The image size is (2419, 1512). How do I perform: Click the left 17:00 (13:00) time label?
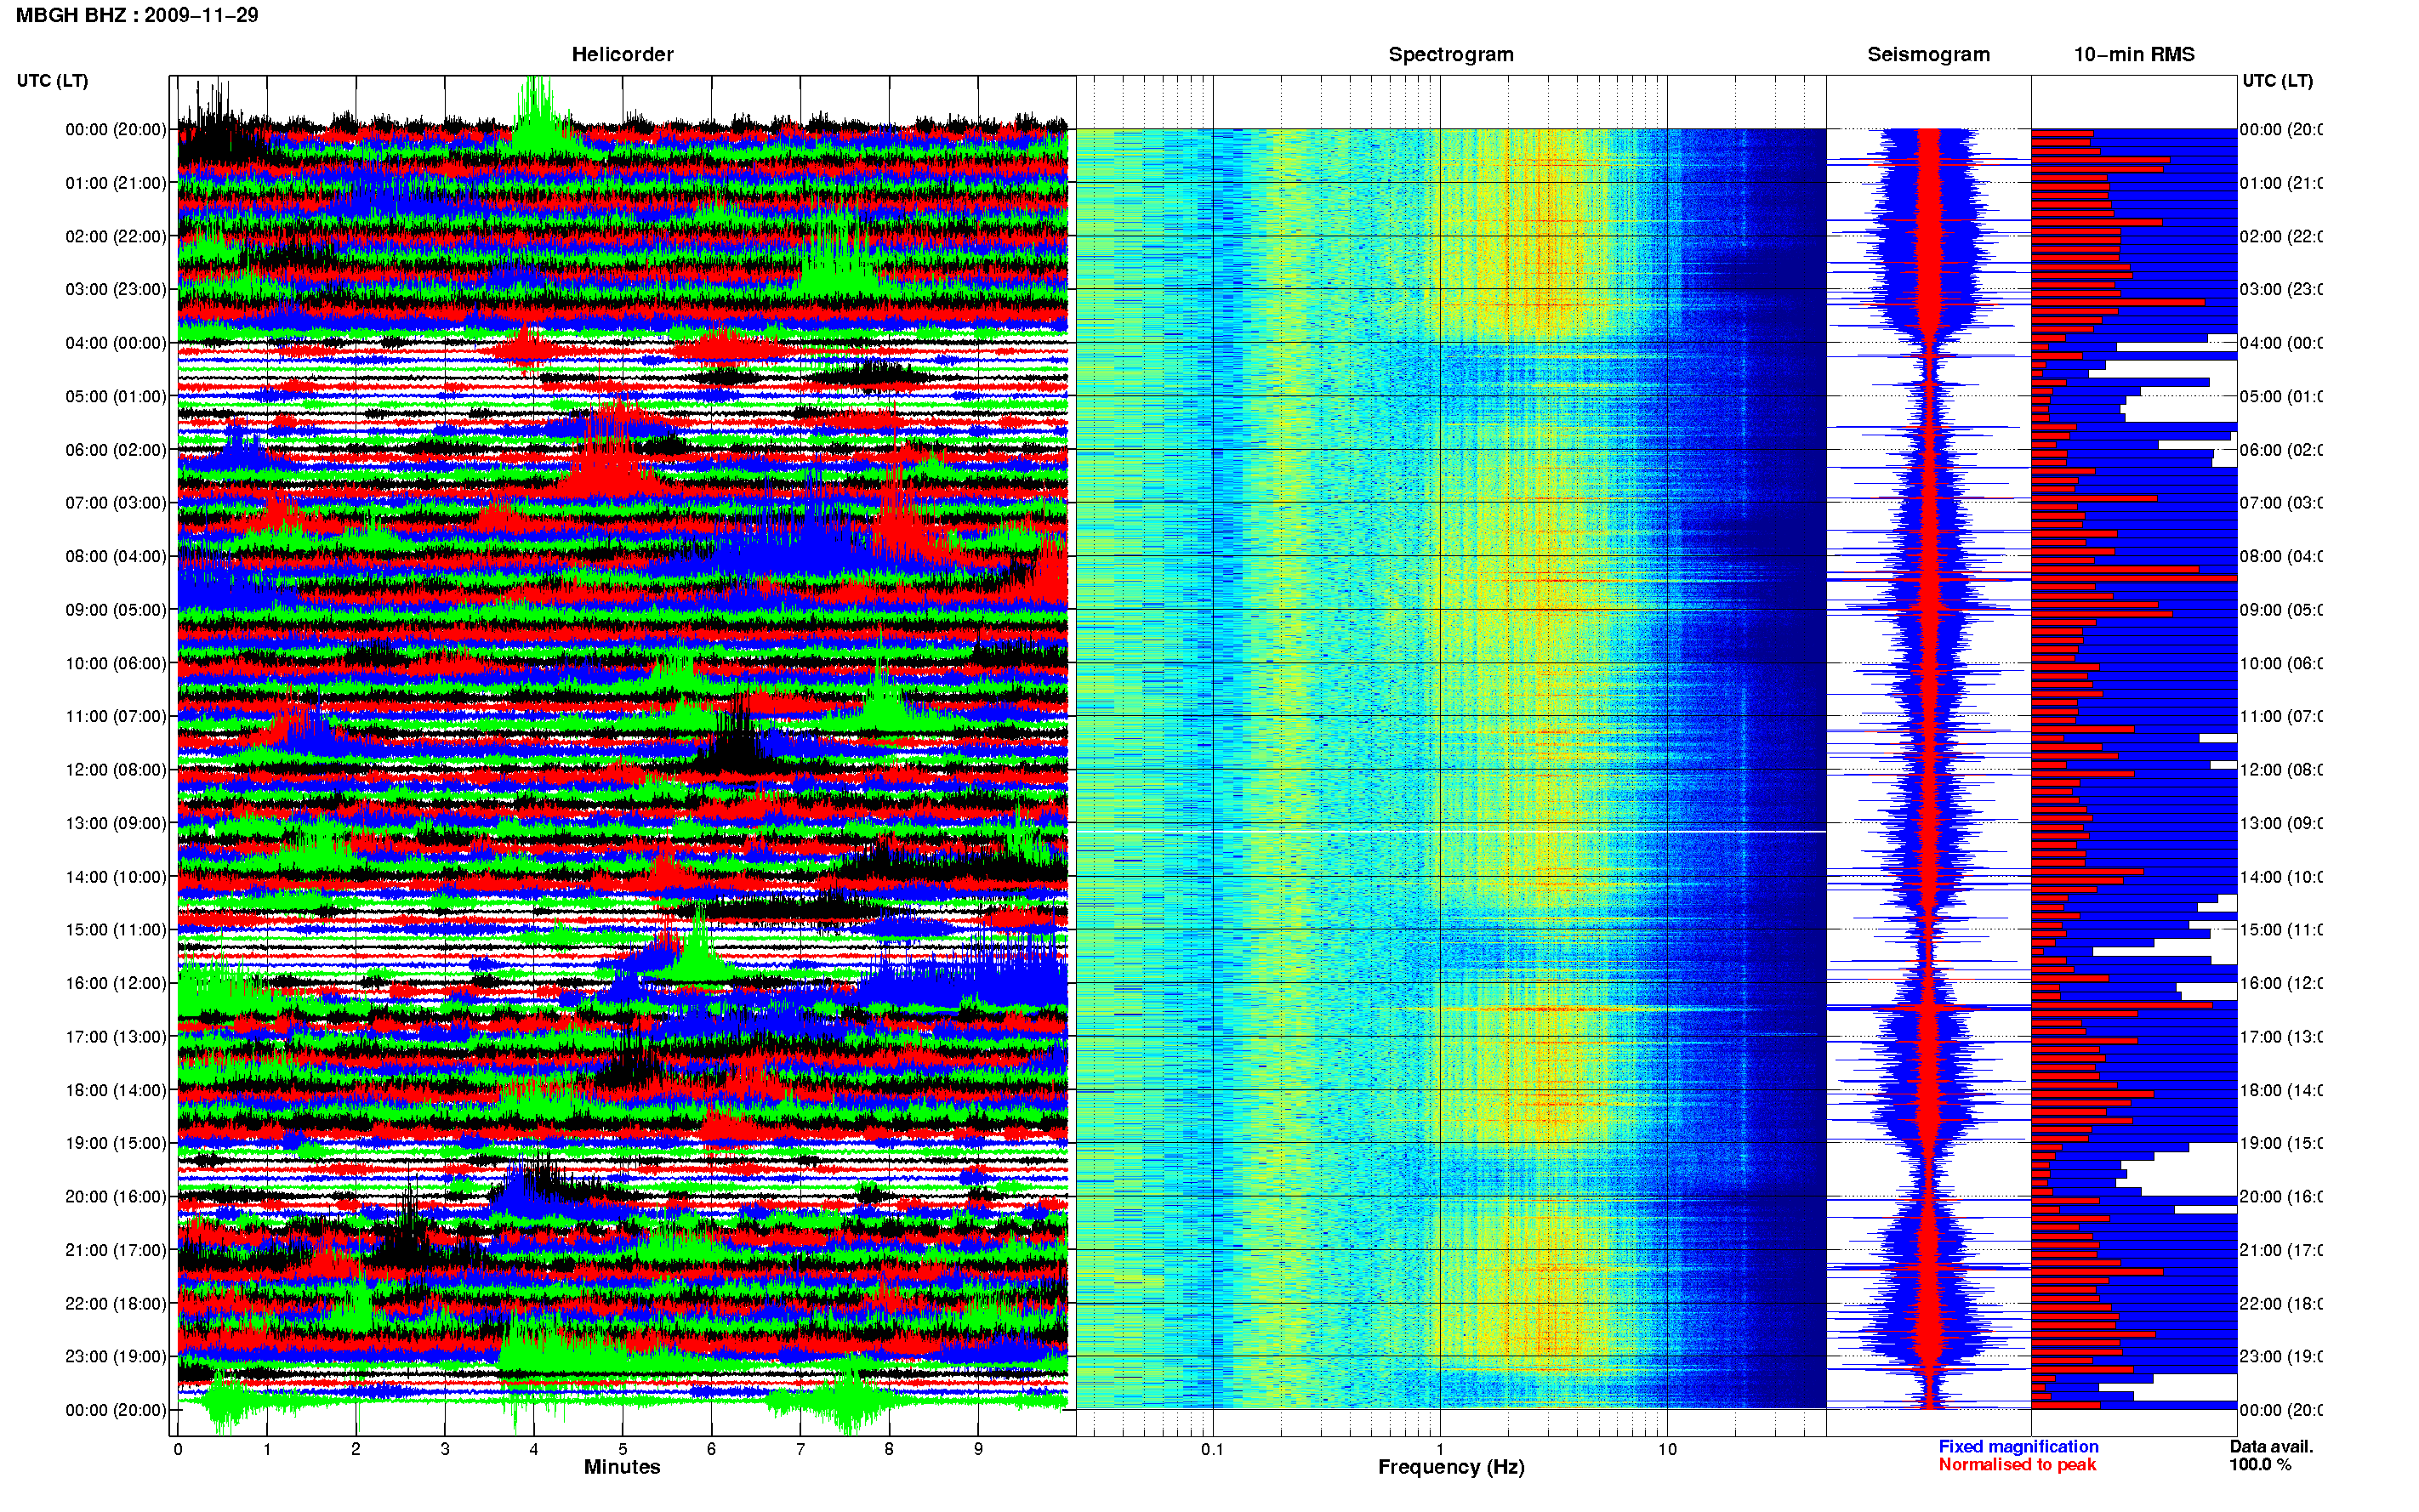(116, 1037)
